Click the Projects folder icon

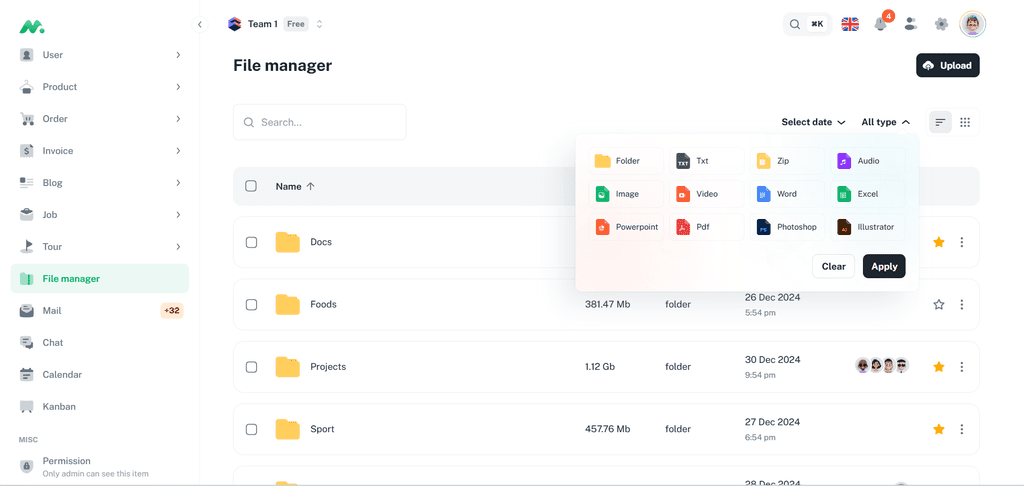[287, 367]
